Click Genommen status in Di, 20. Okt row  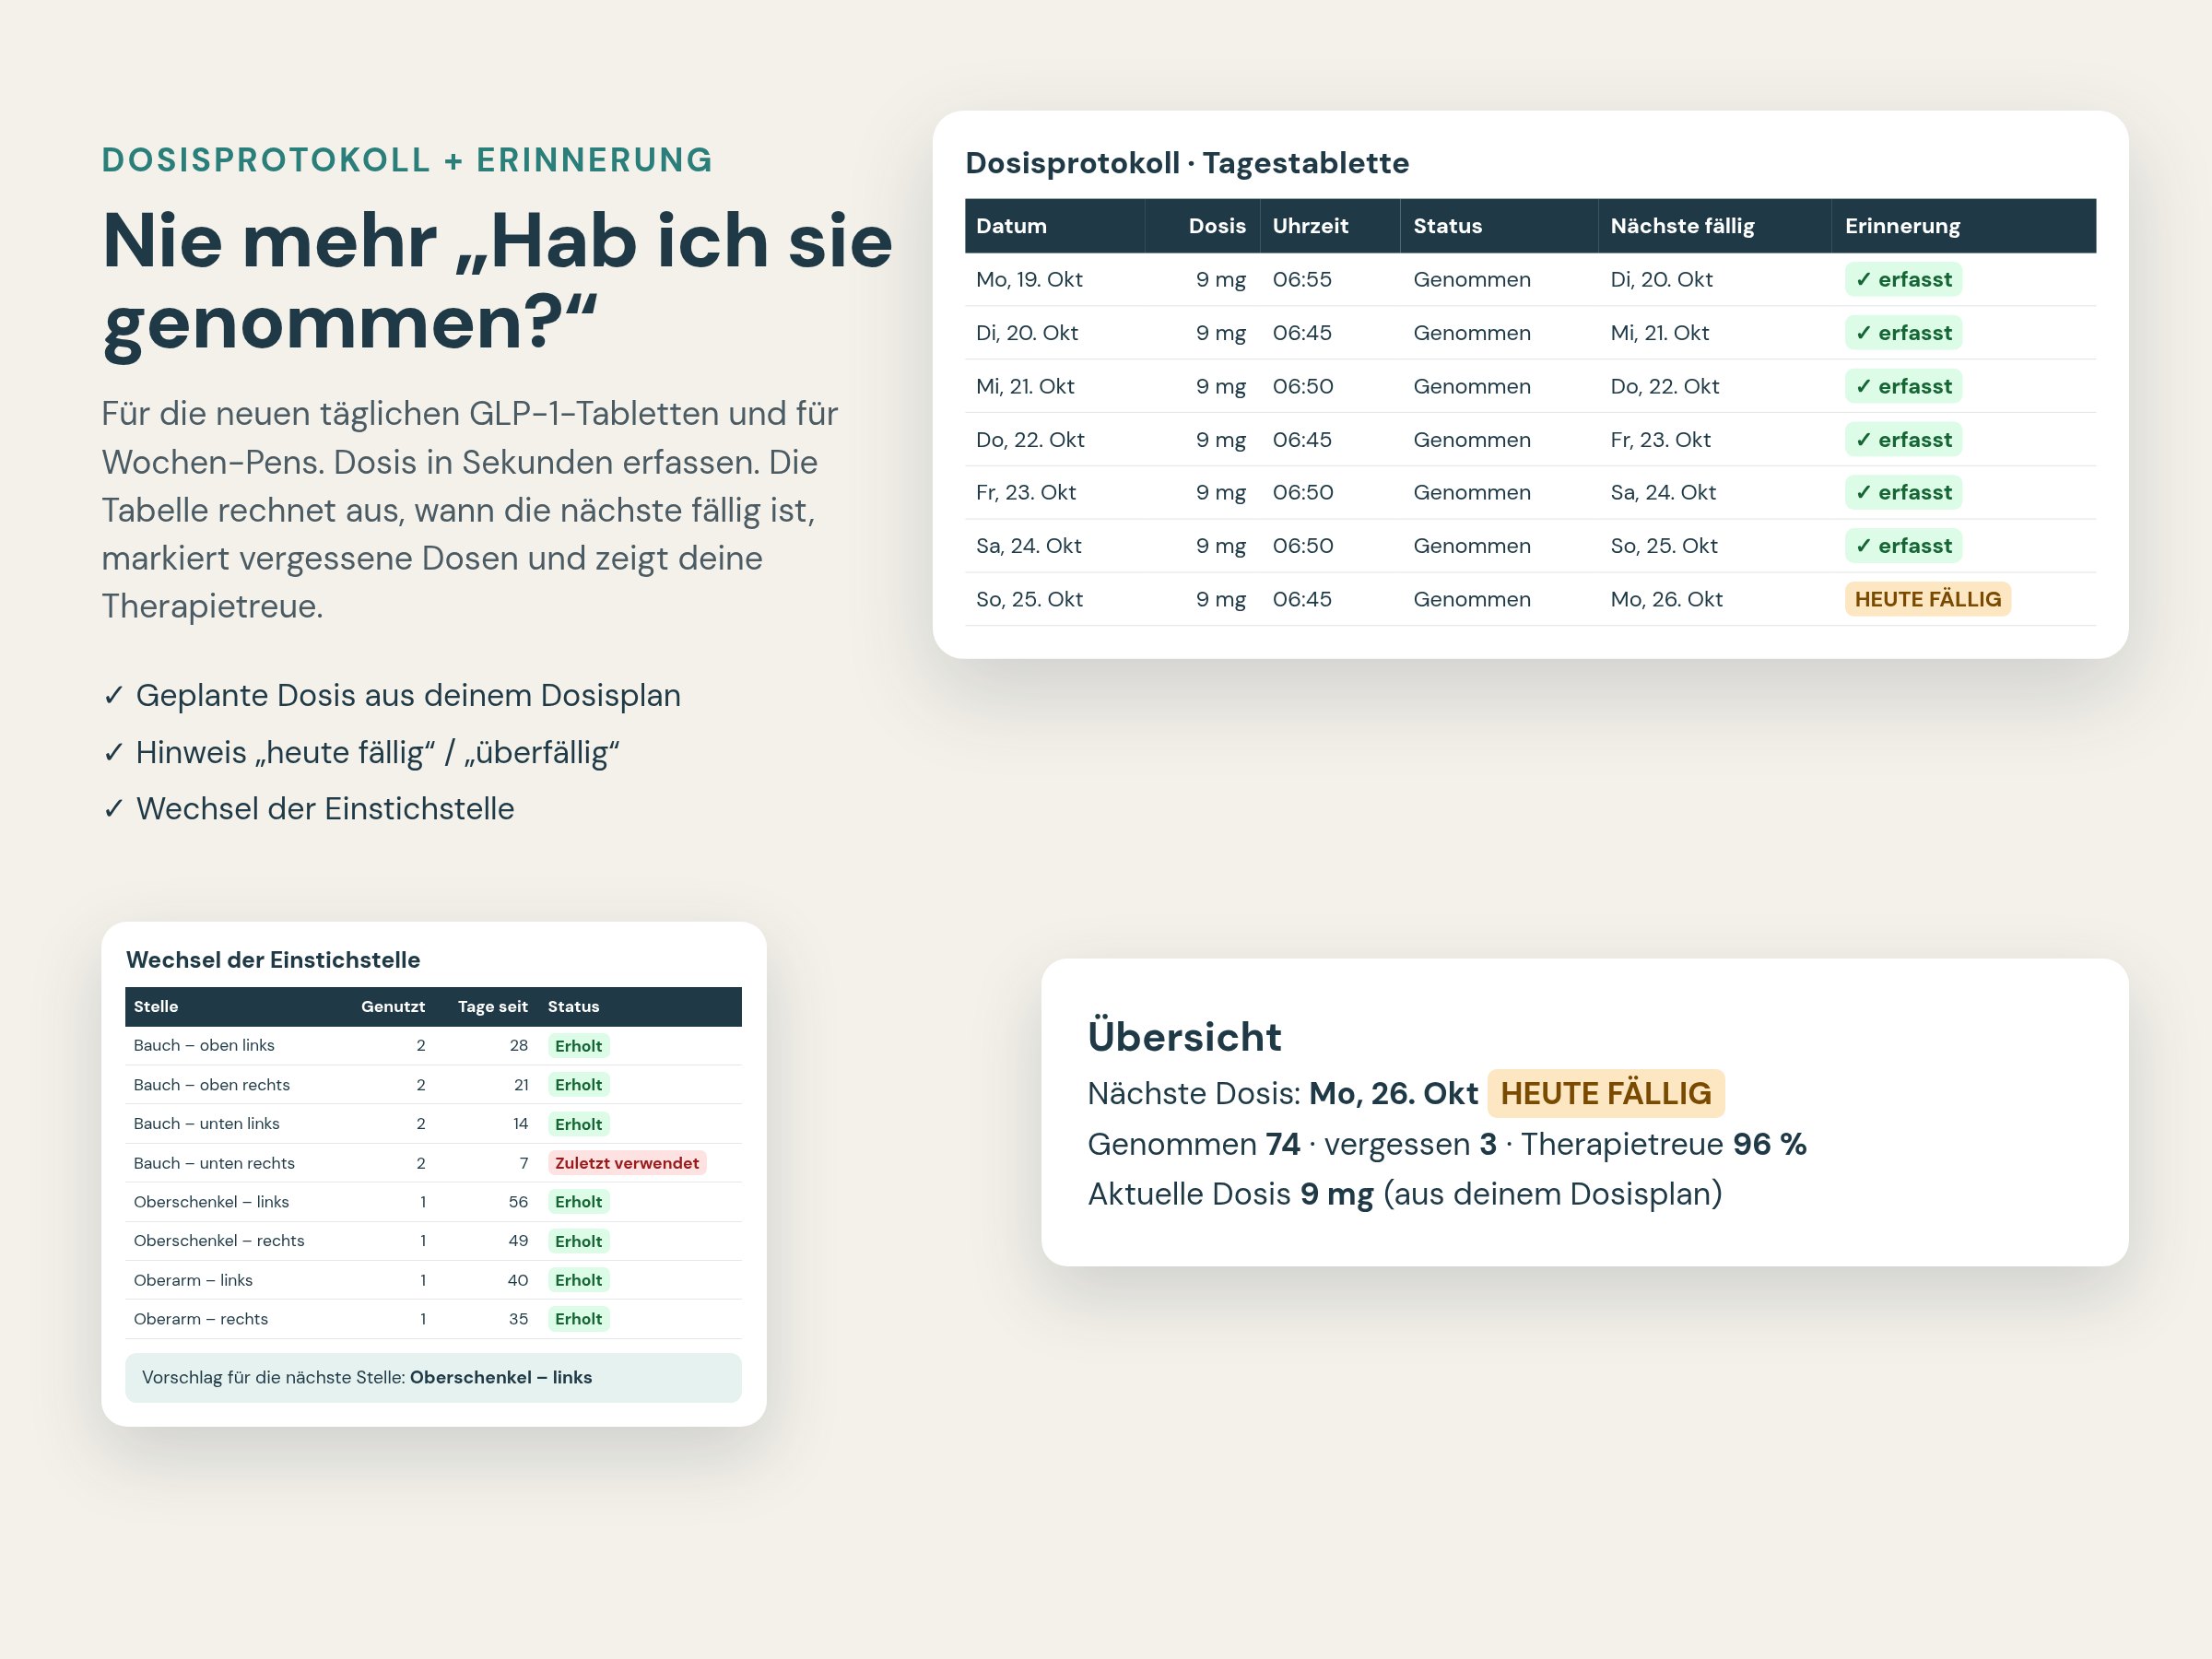(x=1472, y=333)
